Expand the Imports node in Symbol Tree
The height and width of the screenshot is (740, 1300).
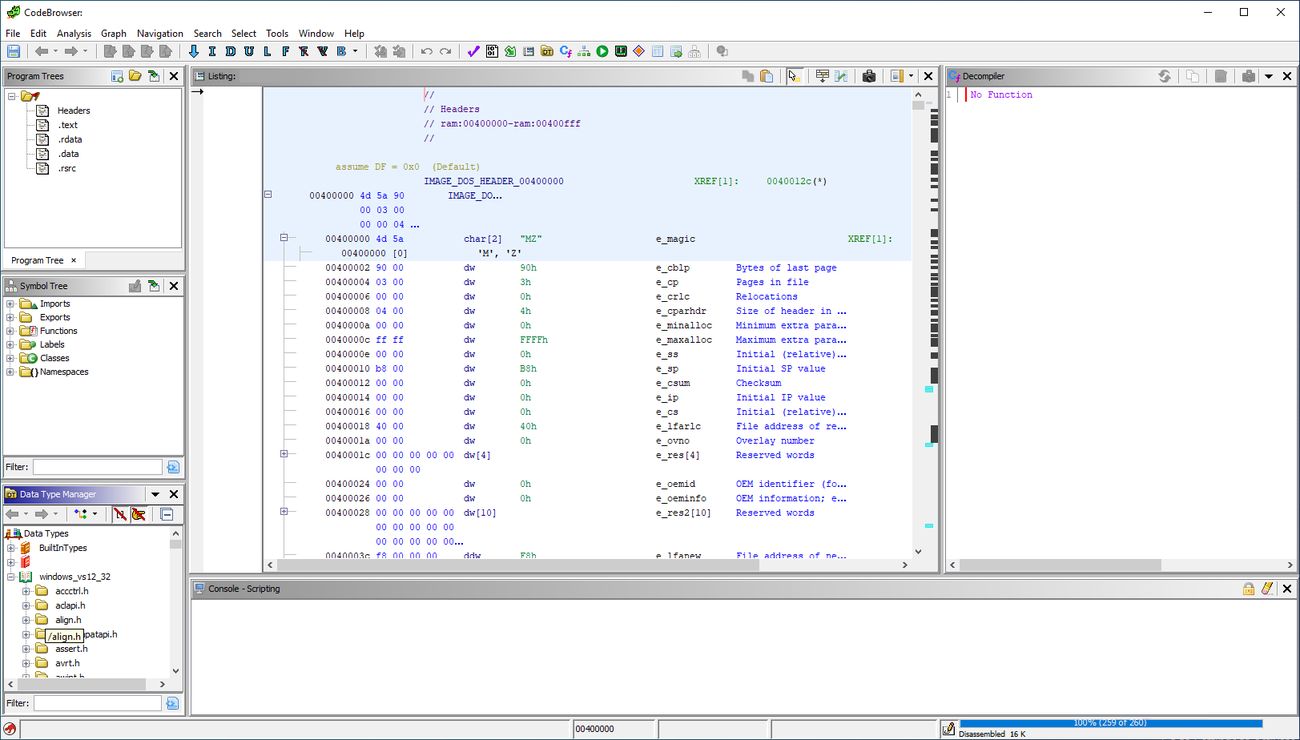[11, 304]
